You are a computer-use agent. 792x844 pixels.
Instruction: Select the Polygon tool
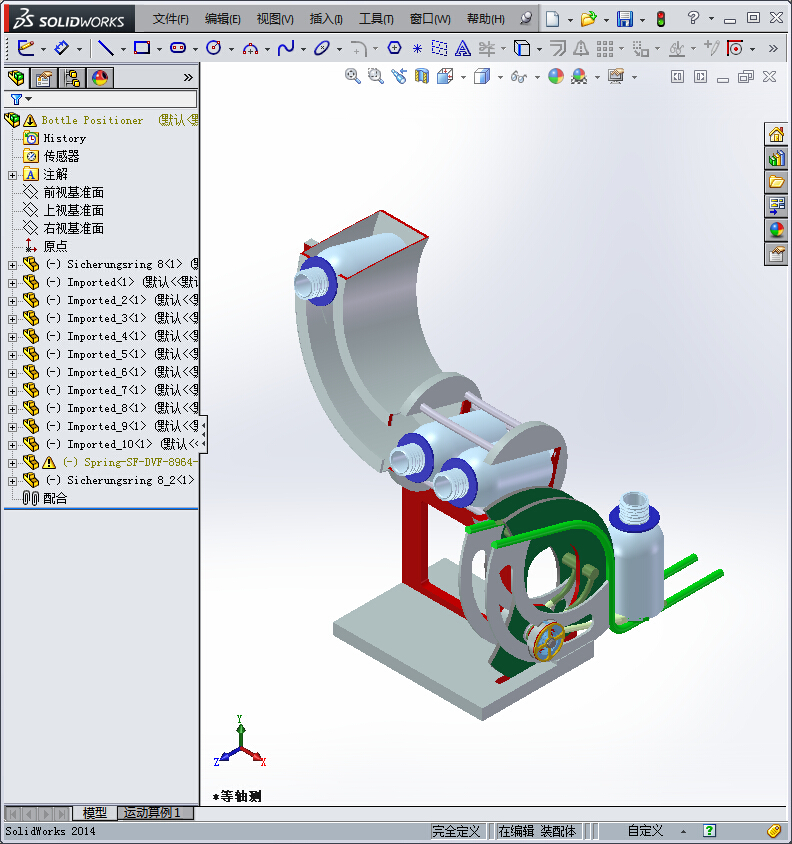pos(395,48)
